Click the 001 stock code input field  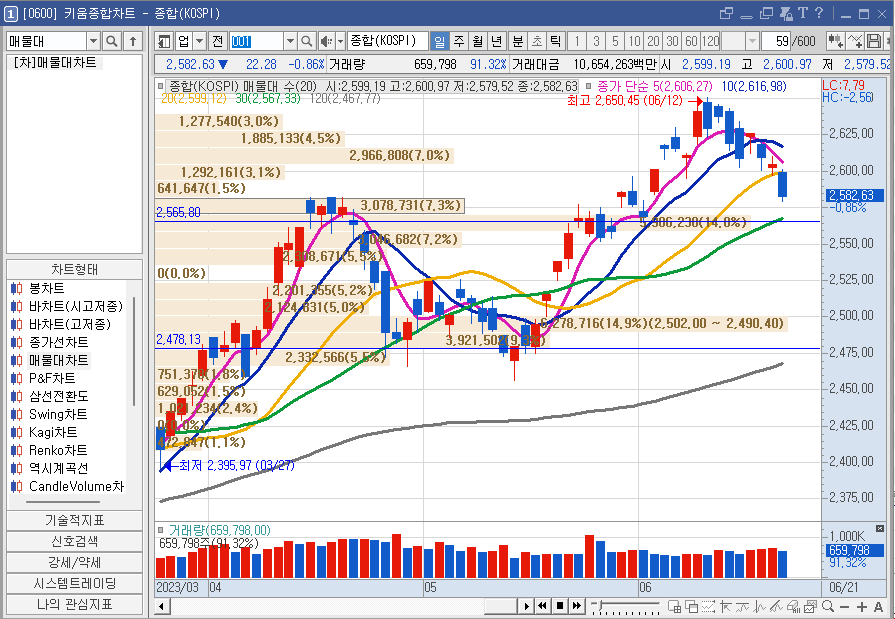point(256,41)
